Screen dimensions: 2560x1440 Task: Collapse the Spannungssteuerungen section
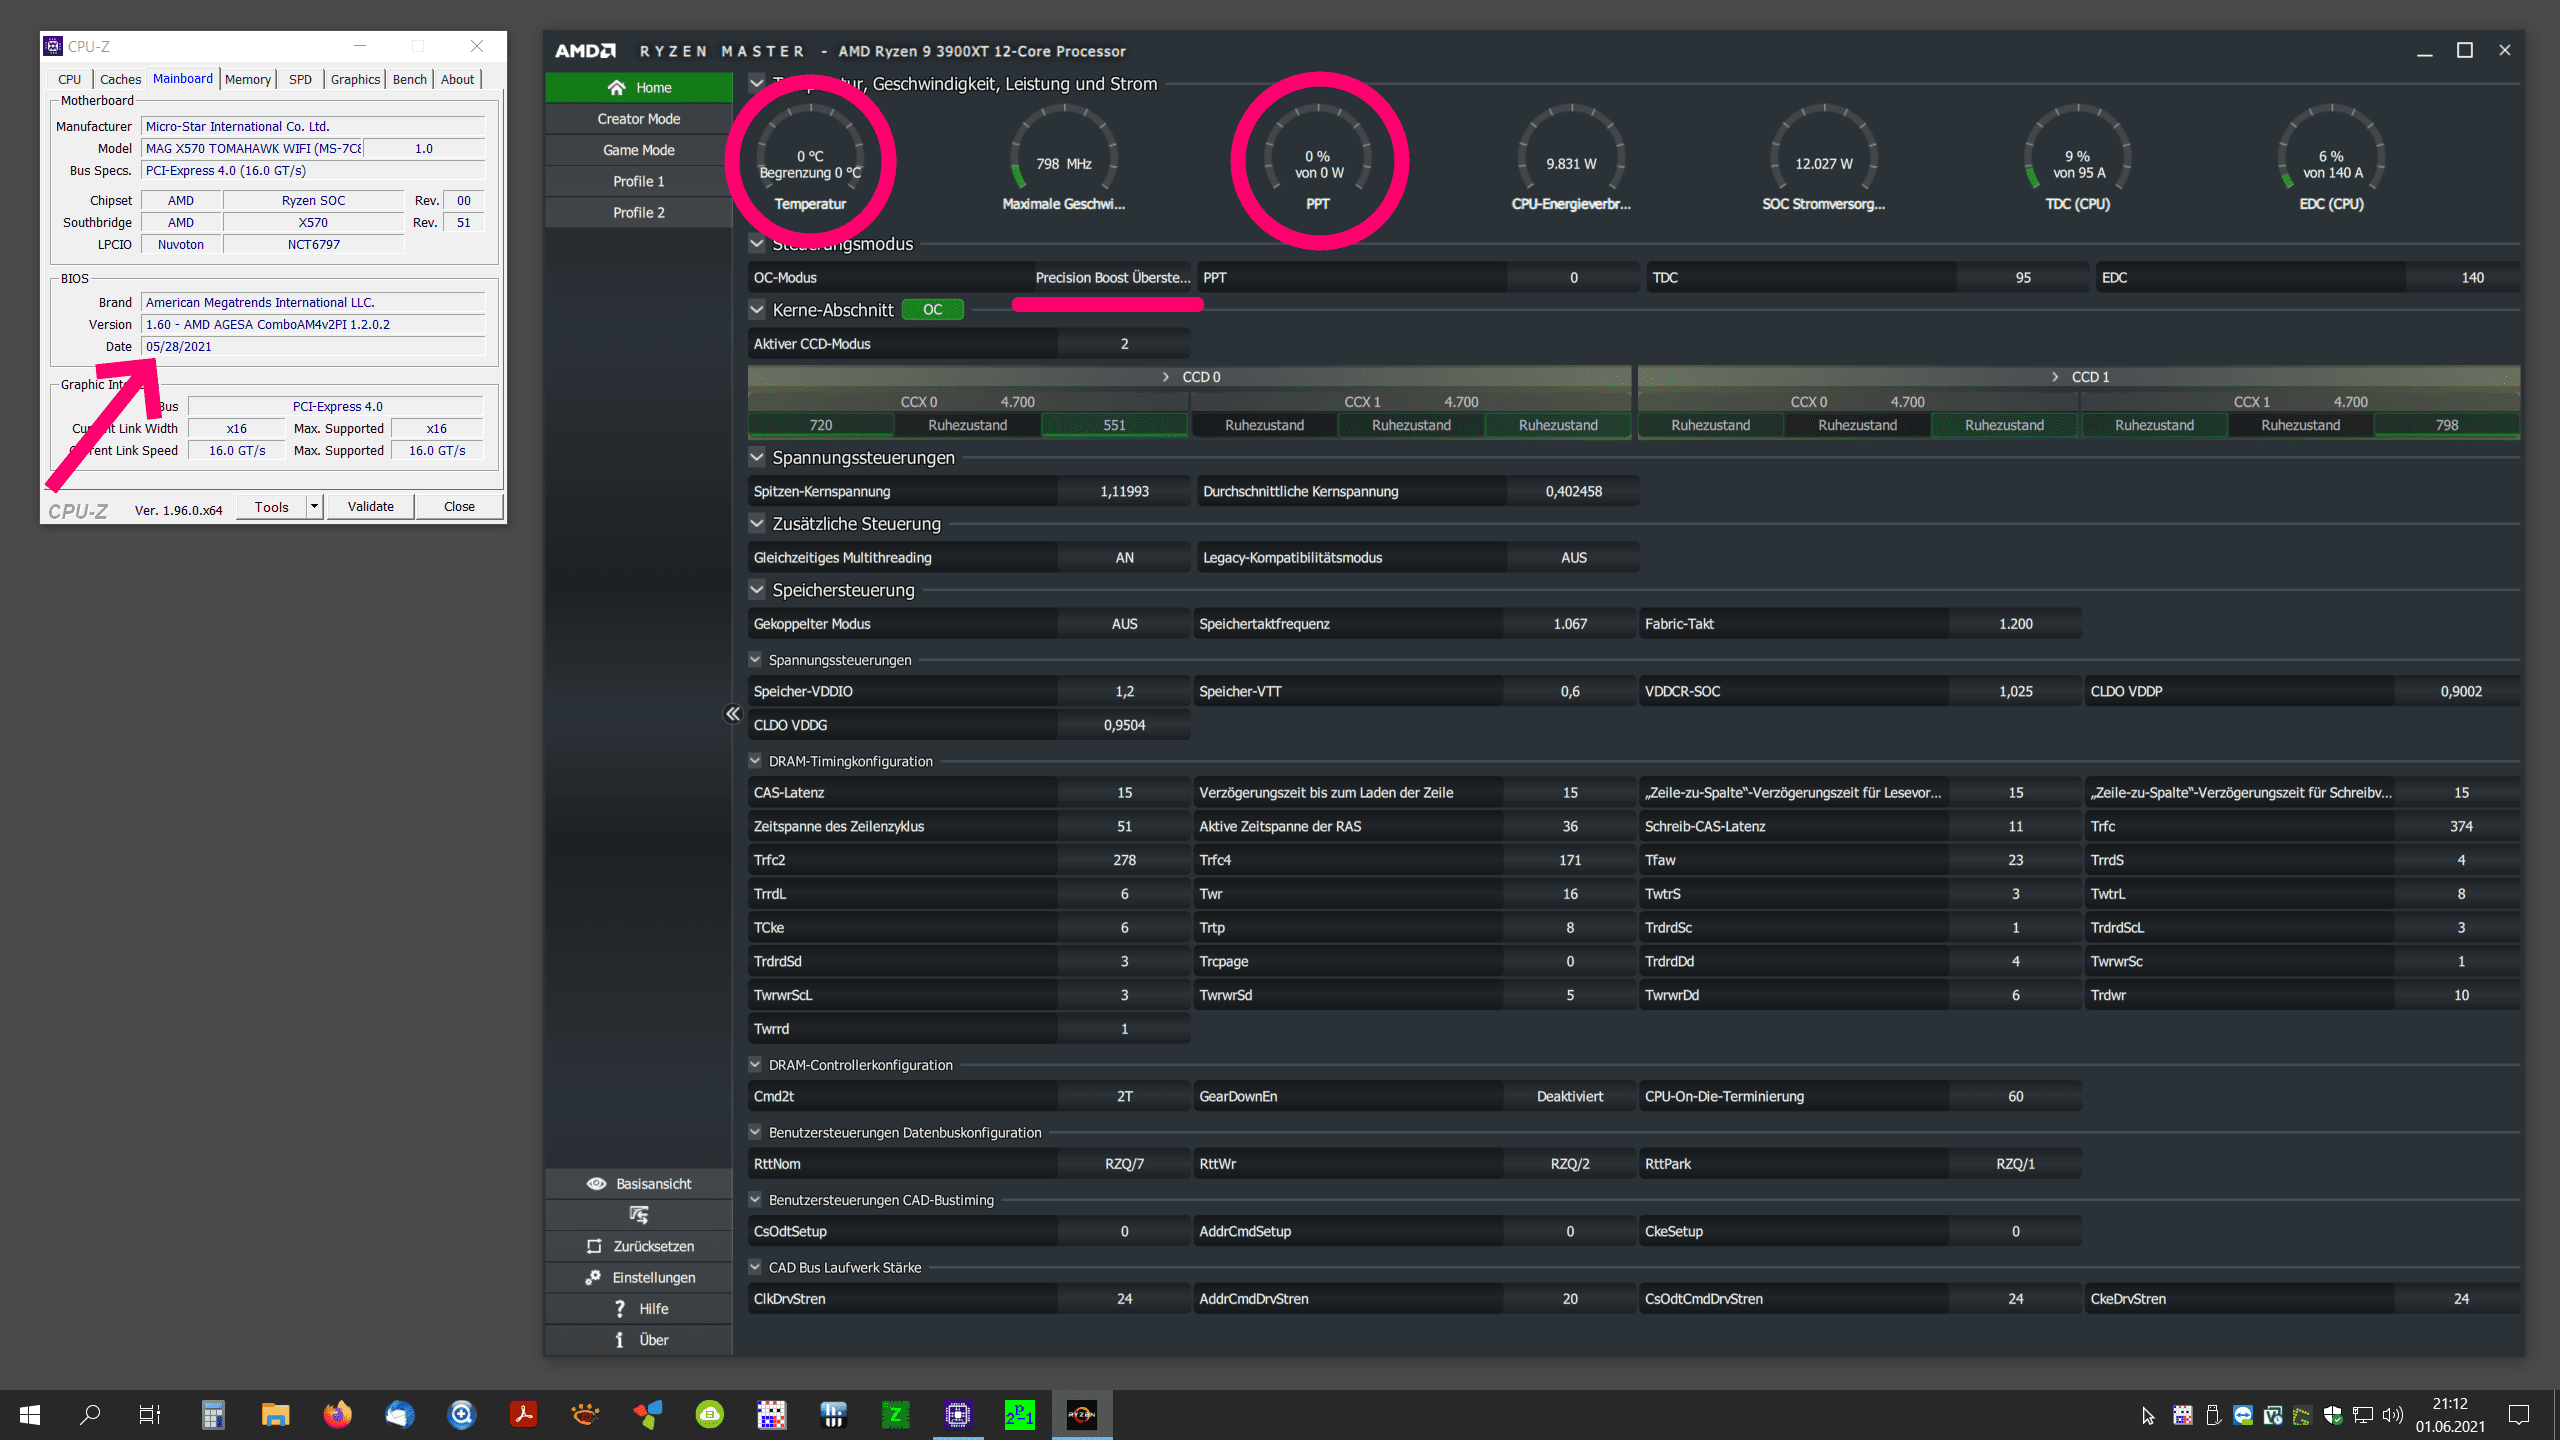[x=757, y=457]
